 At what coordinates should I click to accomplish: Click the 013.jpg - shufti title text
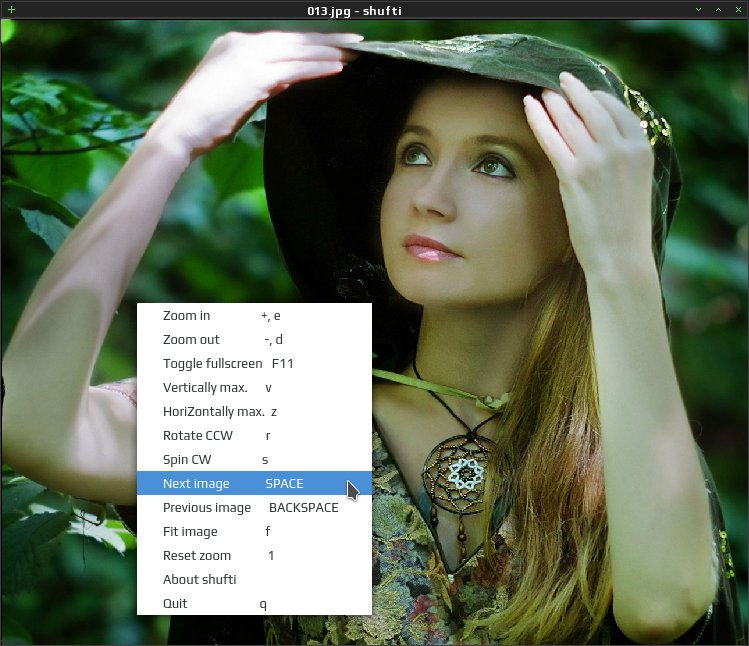click(354, 11)
